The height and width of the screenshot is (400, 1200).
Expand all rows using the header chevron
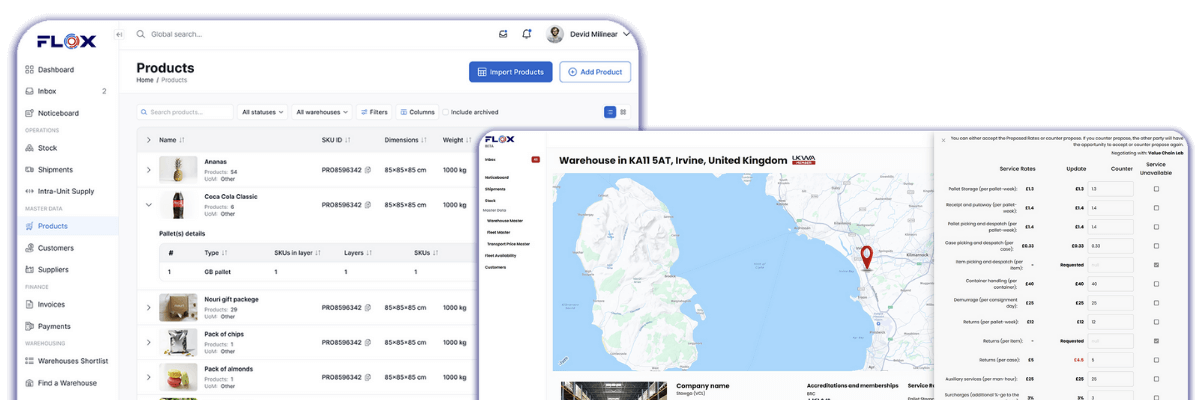point(149,140)
